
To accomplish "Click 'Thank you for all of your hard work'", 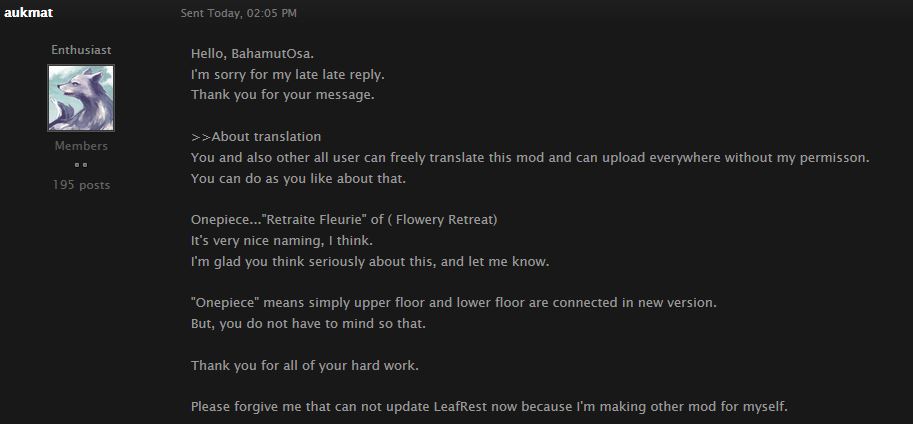I will [x=305, y=365].
